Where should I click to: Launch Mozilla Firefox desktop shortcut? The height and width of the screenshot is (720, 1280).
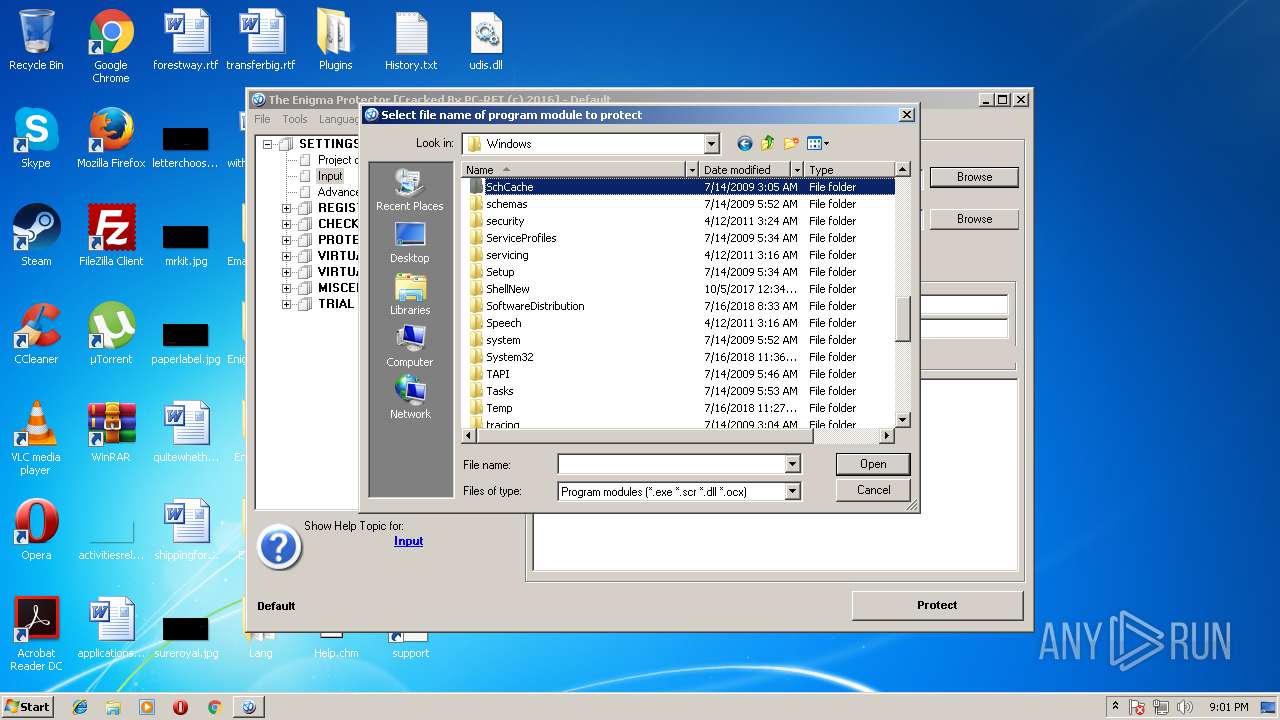[x=111, y=138]
